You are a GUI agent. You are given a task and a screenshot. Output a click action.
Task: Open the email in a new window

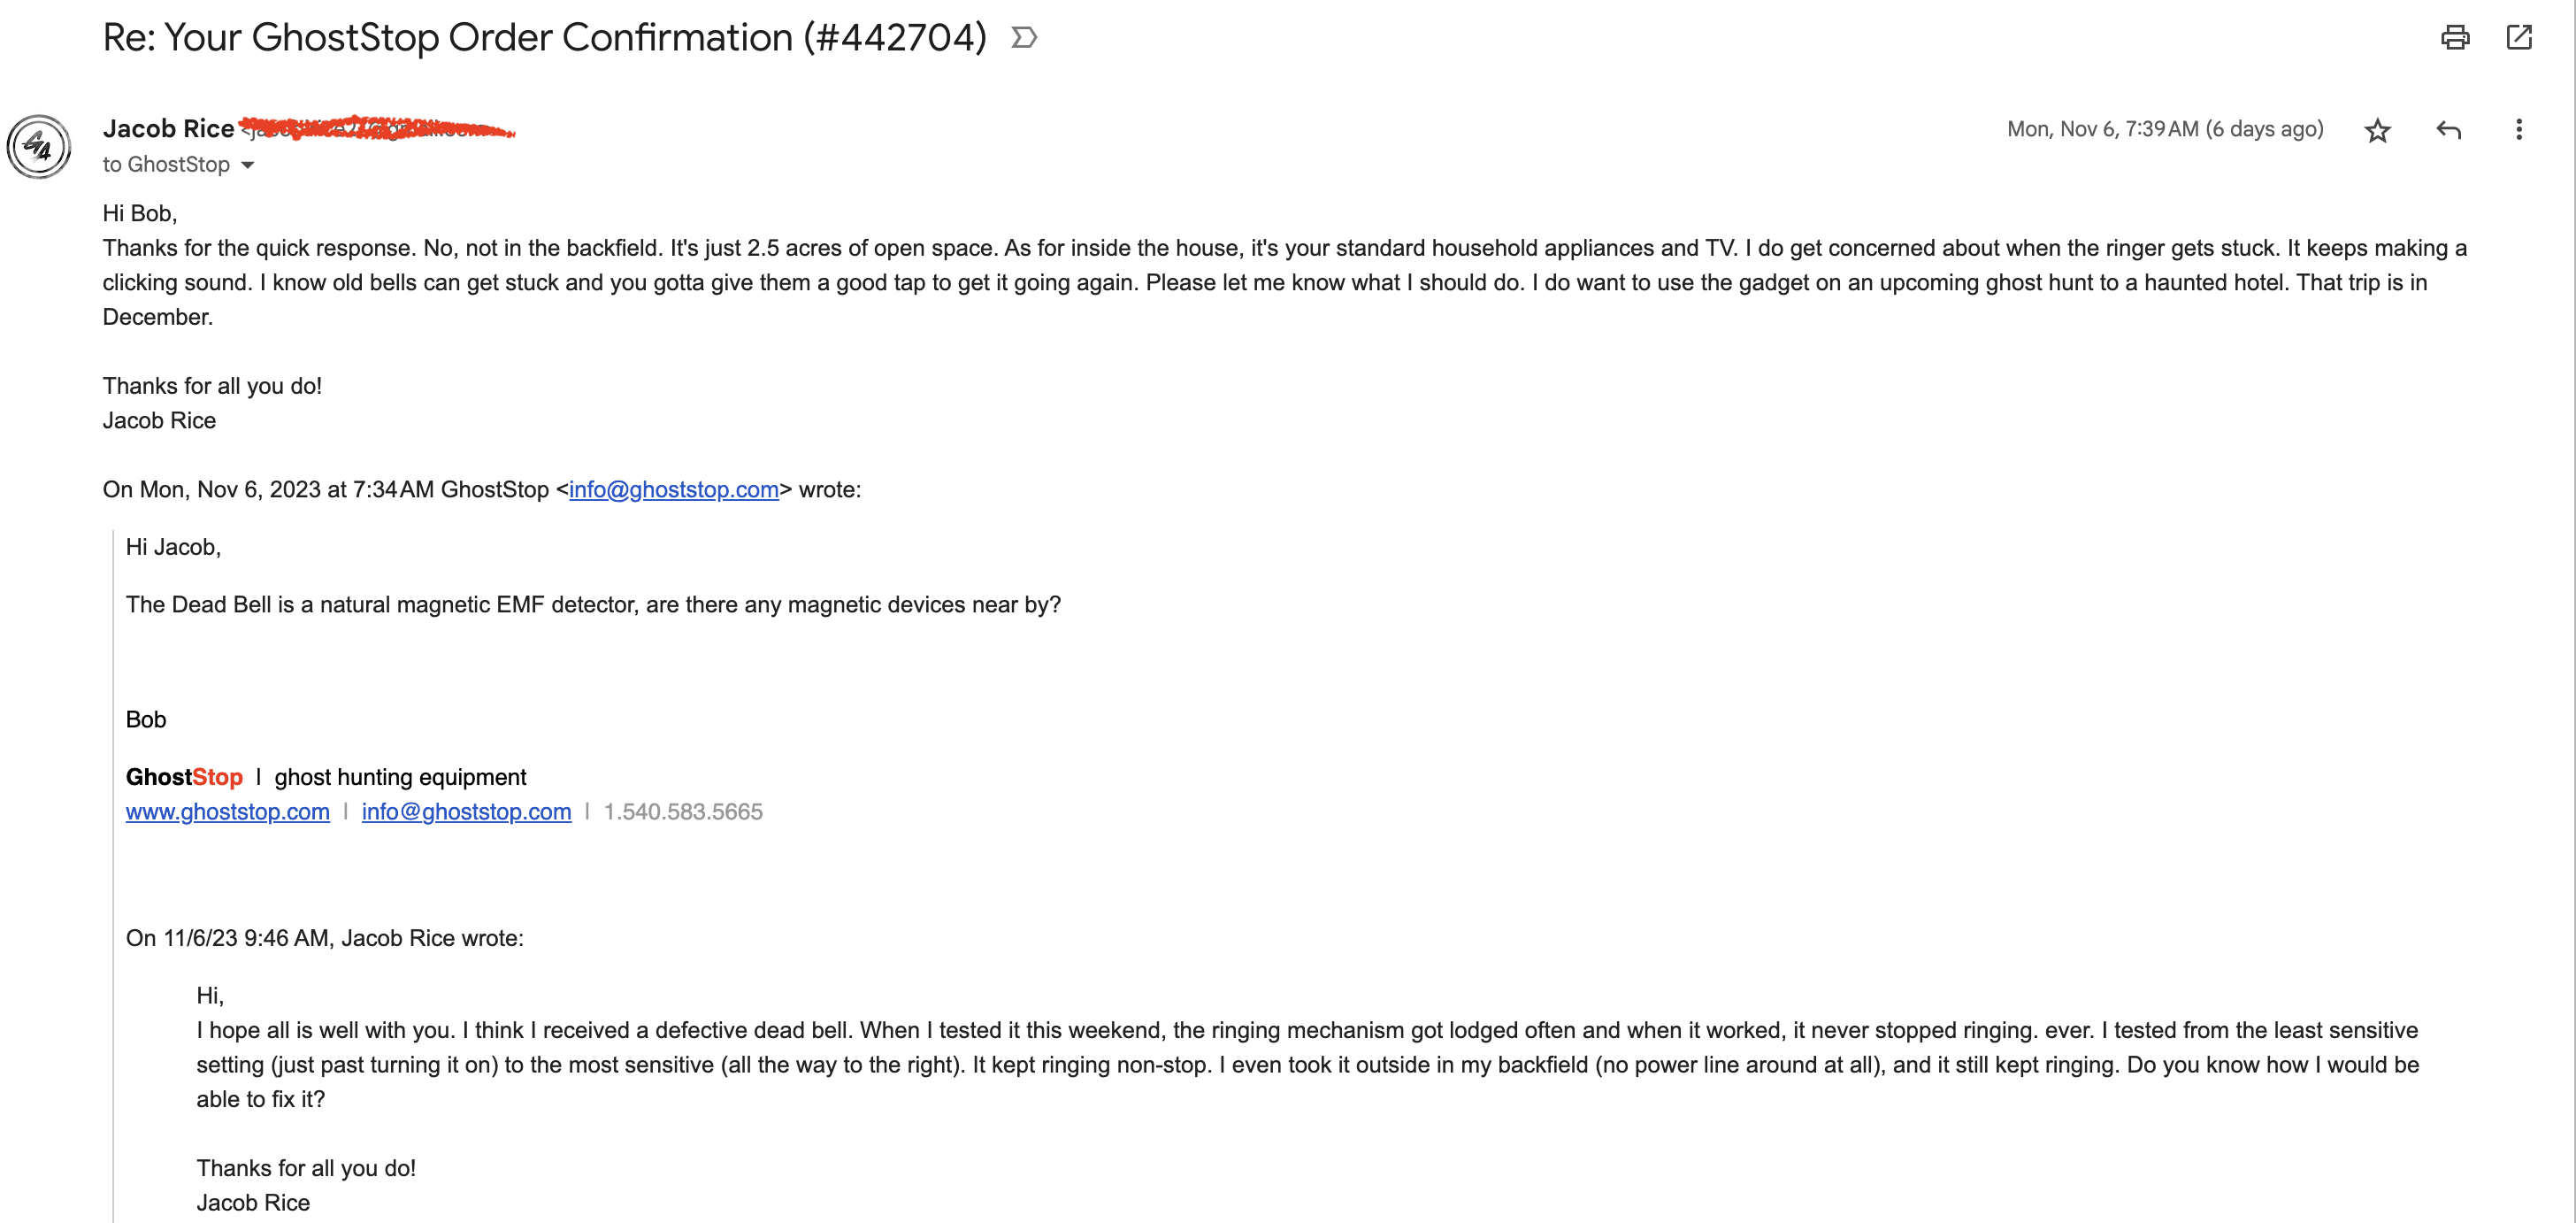click(2518, 38)
